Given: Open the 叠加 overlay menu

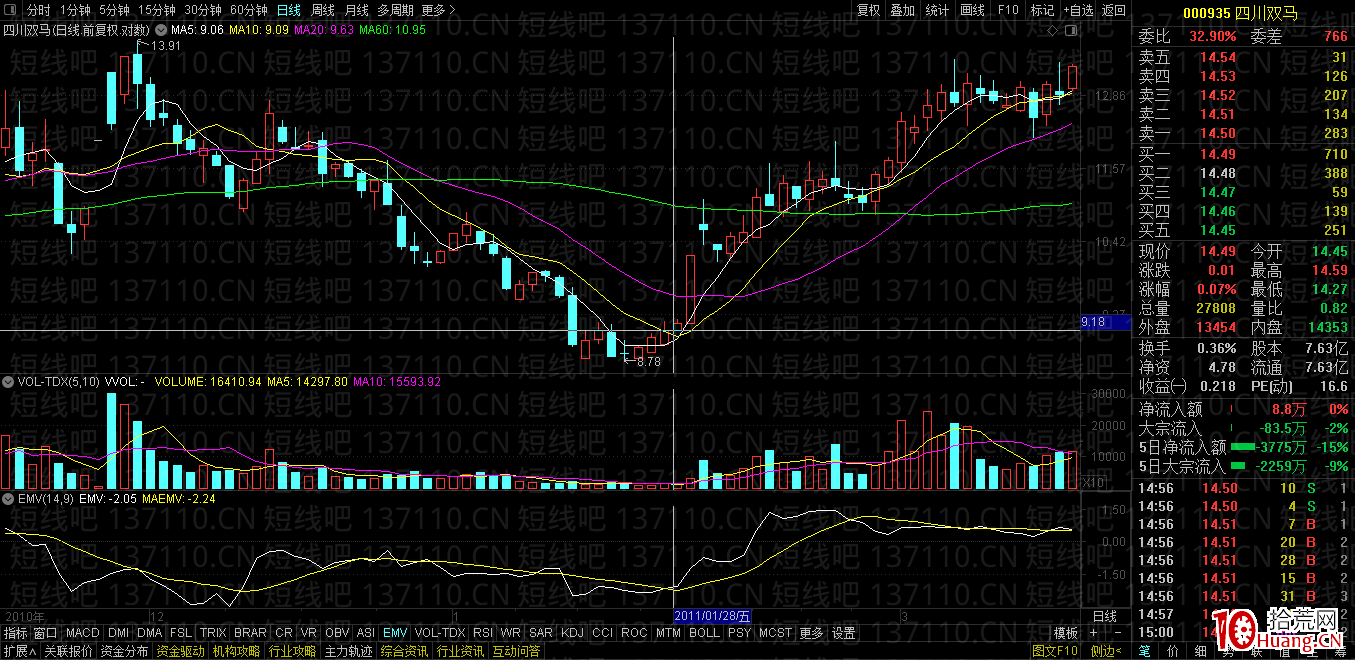Looking at the screenshot, I should [903, 10].
